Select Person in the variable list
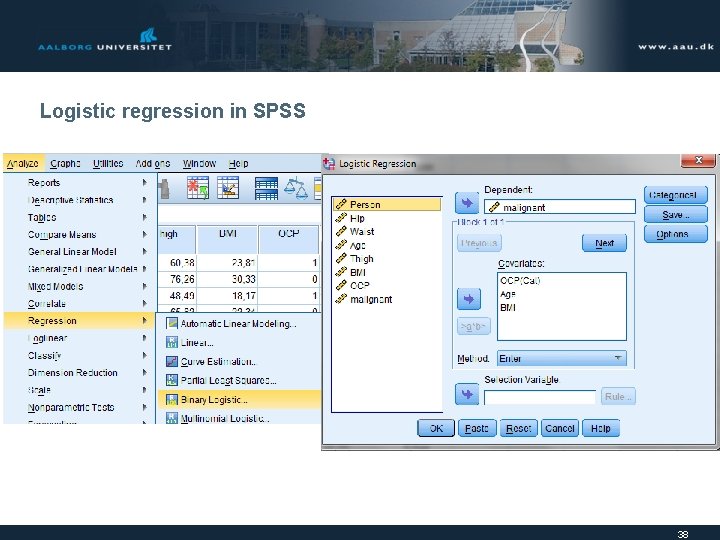This screenshot has width=720, height=540. click(x=387, y=204)
